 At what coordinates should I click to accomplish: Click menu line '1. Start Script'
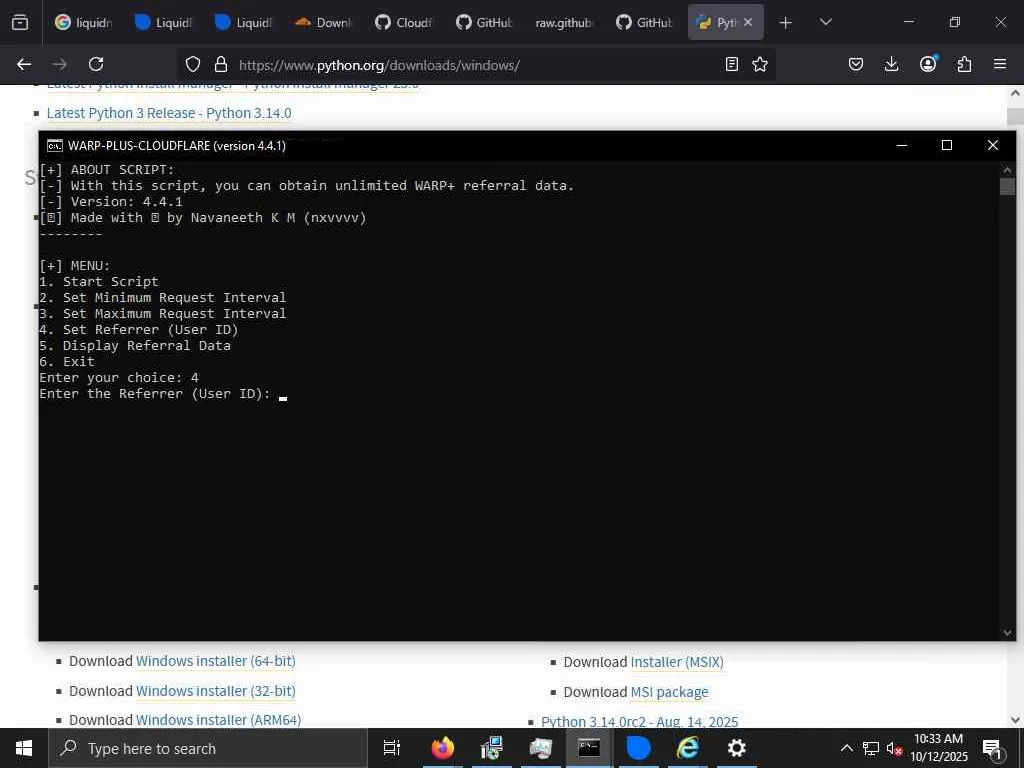[x=99, y=281]
